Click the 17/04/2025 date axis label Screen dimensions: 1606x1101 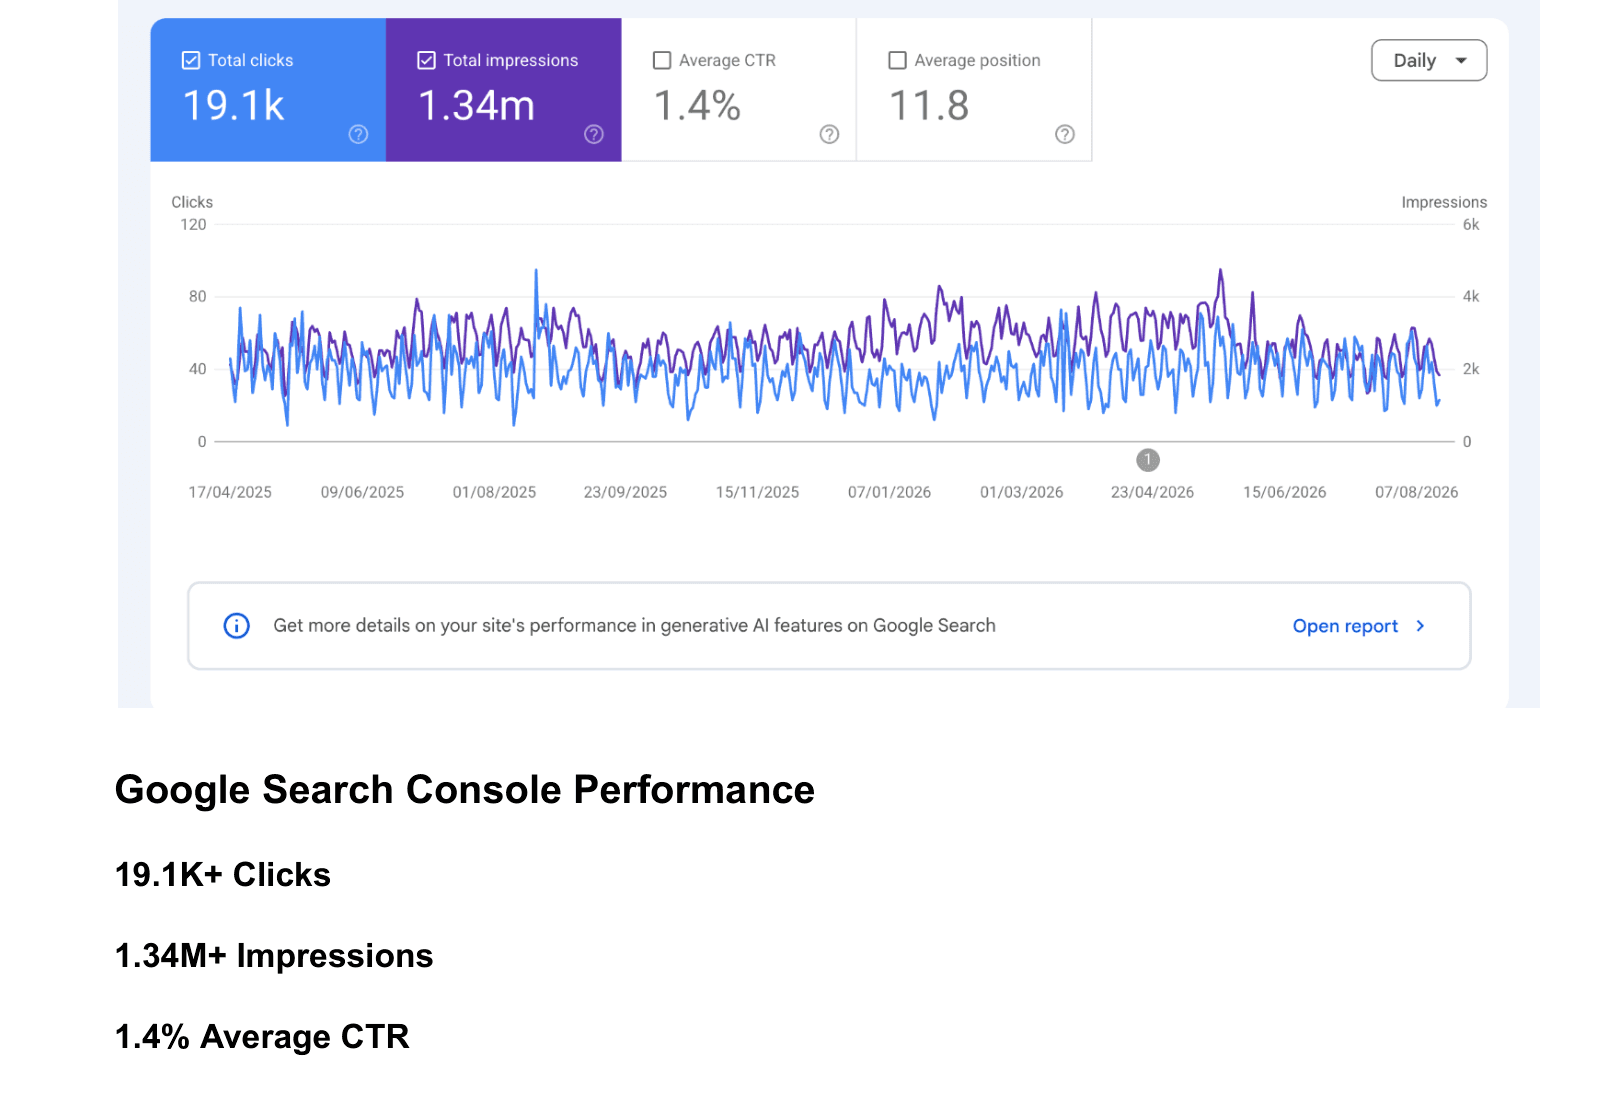(230, 492)
